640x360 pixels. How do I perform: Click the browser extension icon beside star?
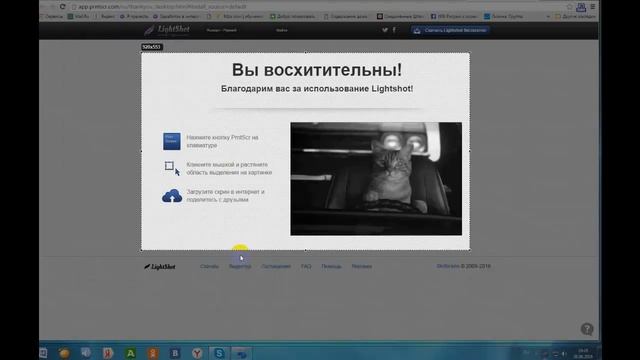pos(581,7)
